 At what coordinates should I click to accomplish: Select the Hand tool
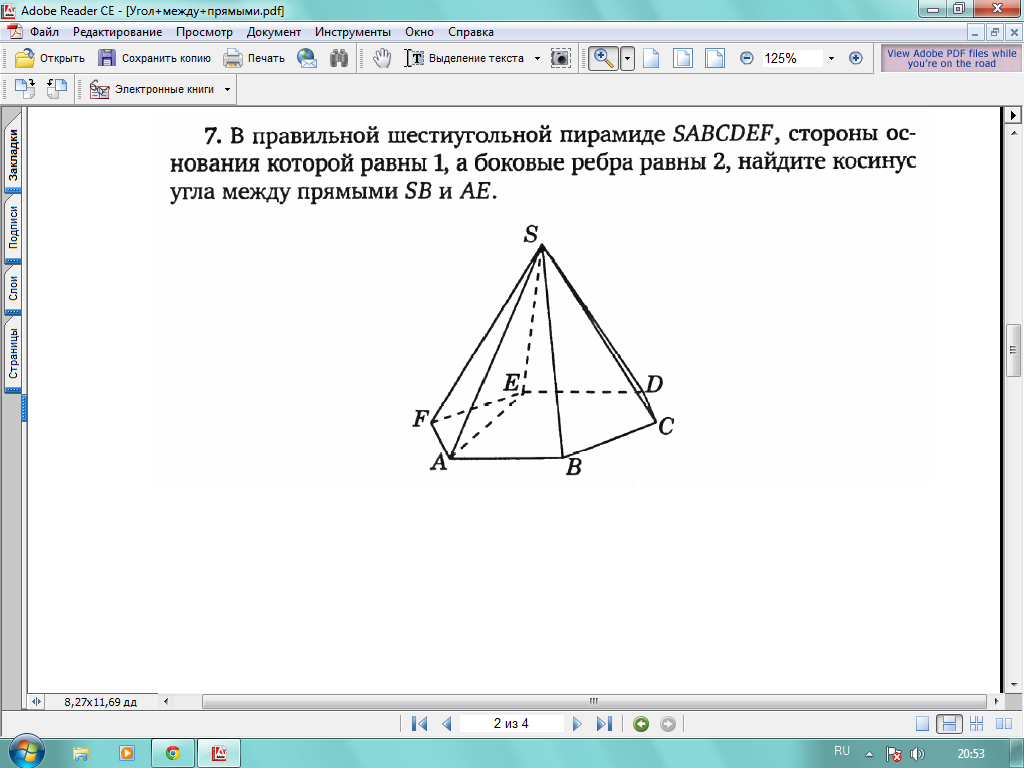point(382,58)
